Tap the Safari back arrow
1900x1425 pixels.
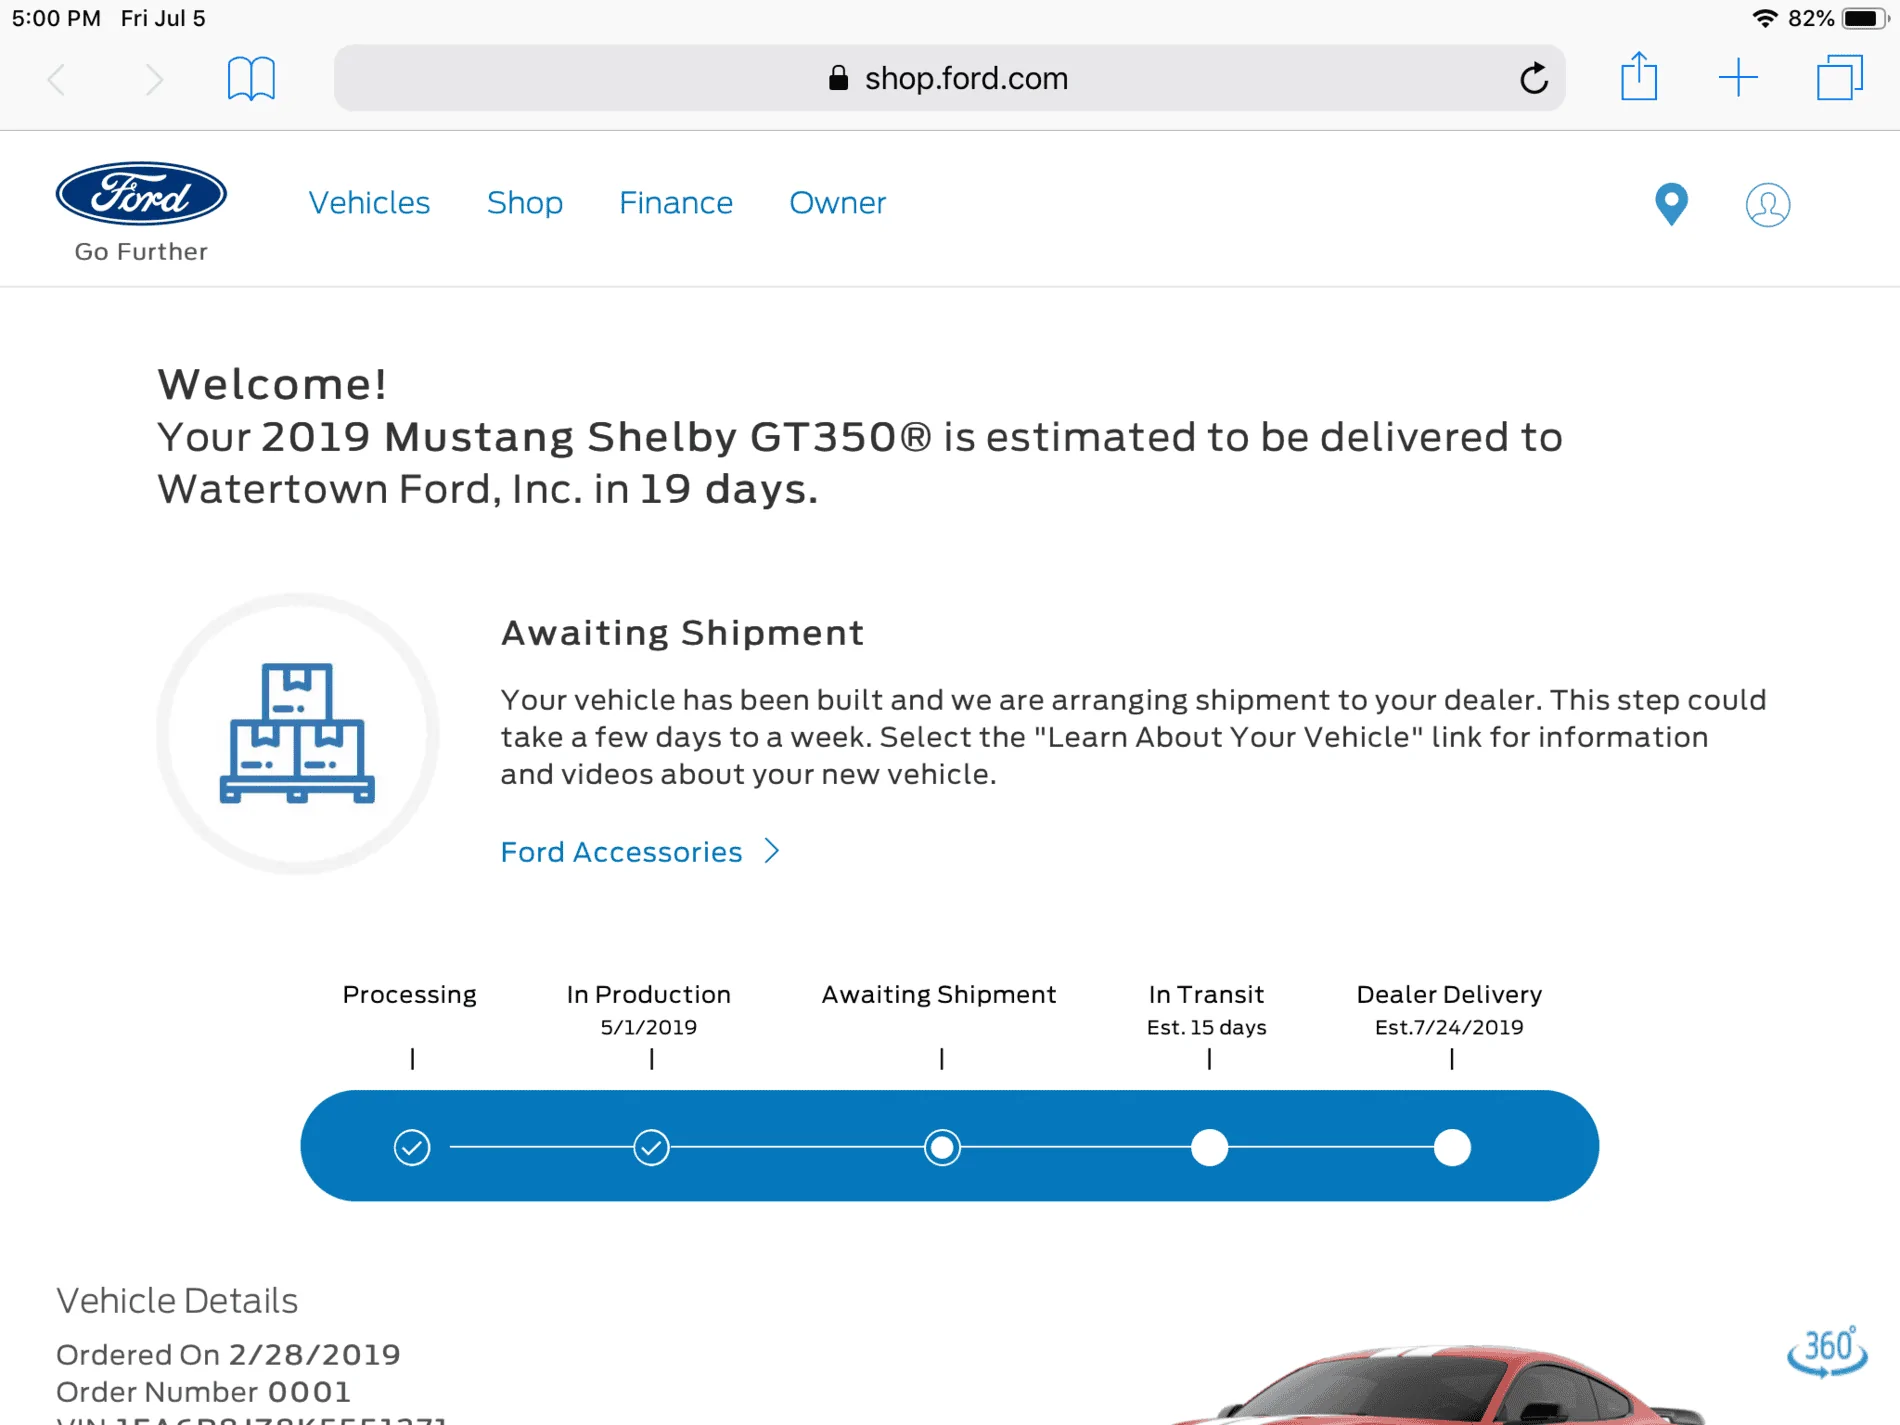[x=57, y=79]
